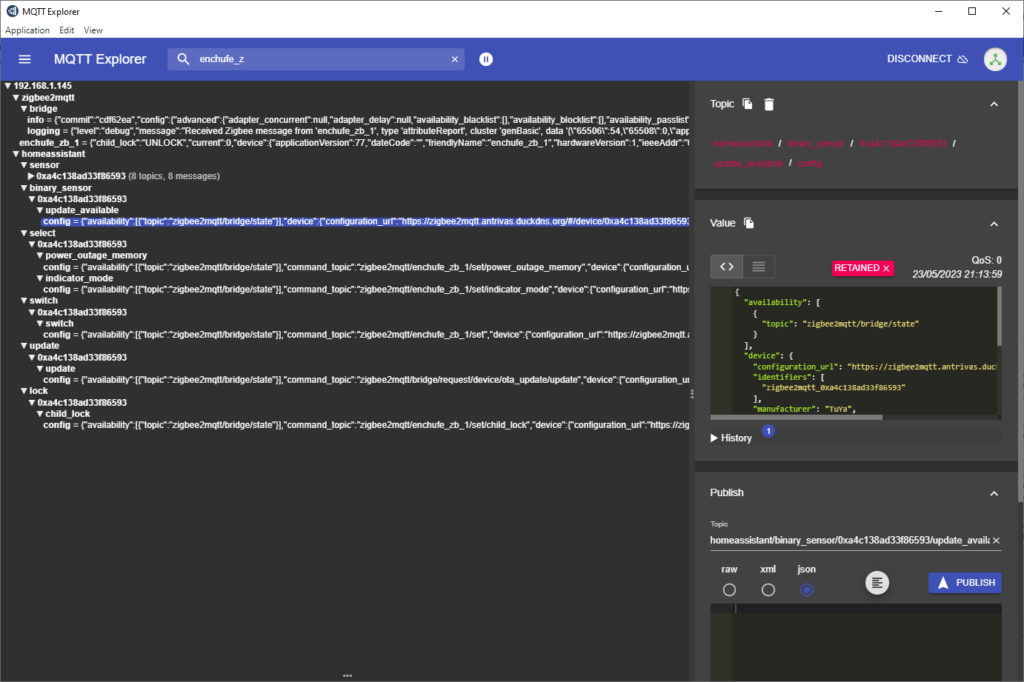
Task: Switch value view to formatted list mode
Action: 758,266
